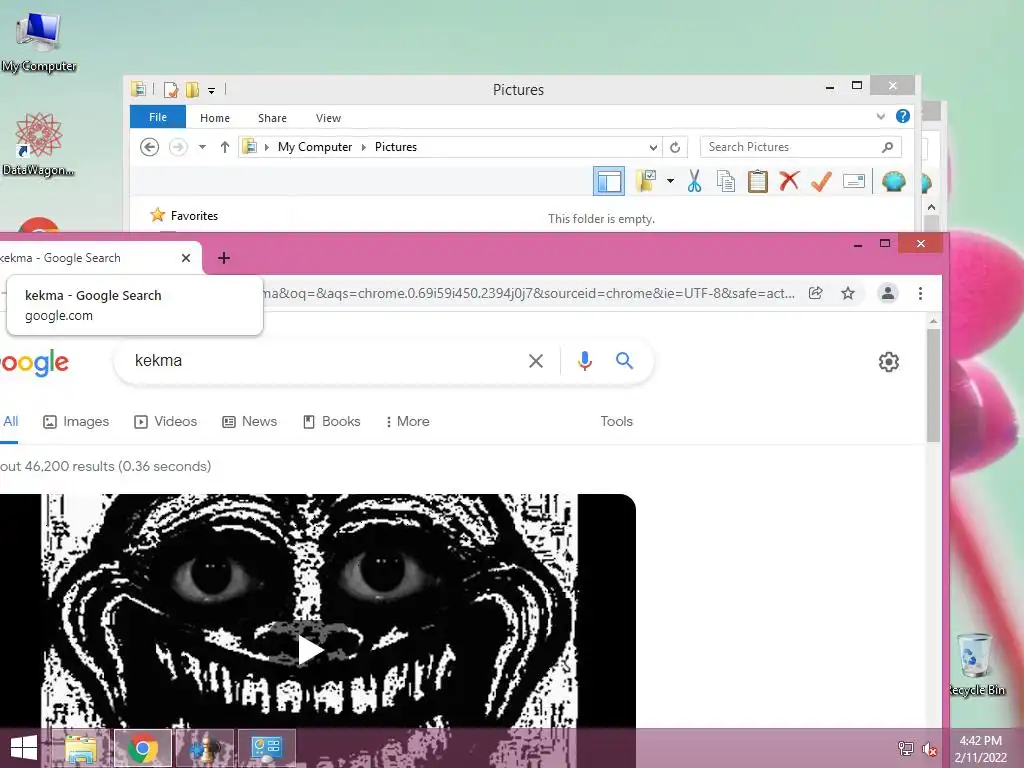Open Chrome three-dot menu

(x=920, y=293)
